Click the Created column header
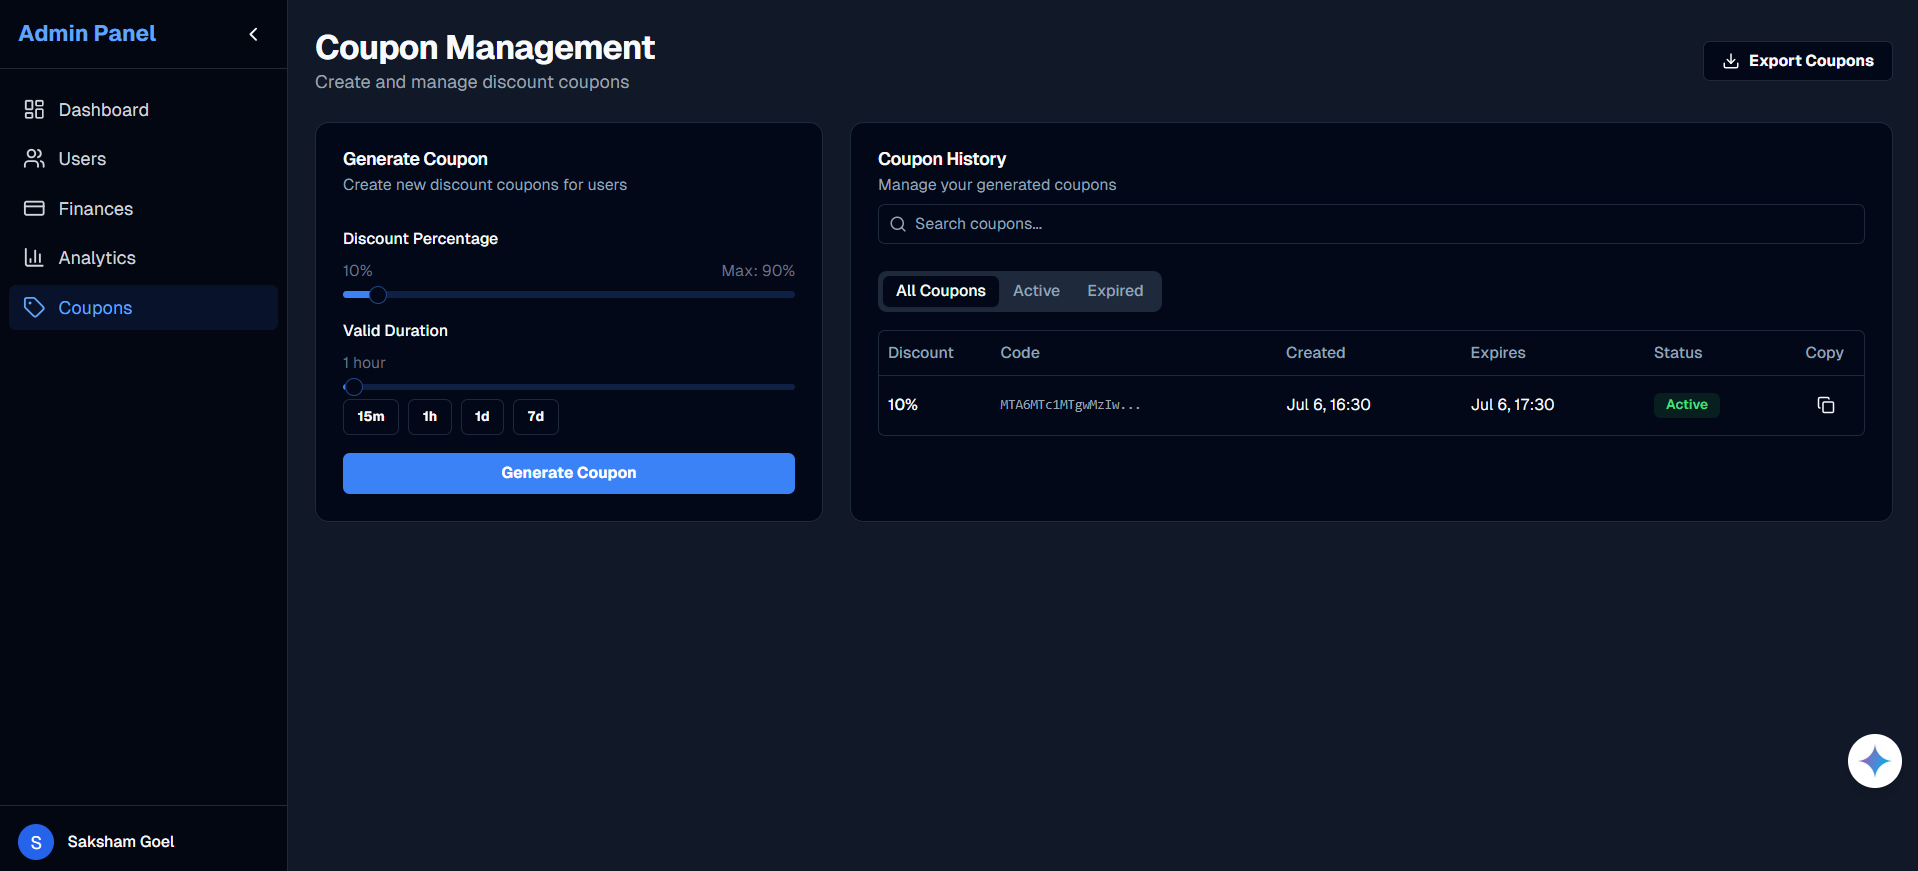1918x871 pixels. pyautogui.click(x=1315, y=353)
